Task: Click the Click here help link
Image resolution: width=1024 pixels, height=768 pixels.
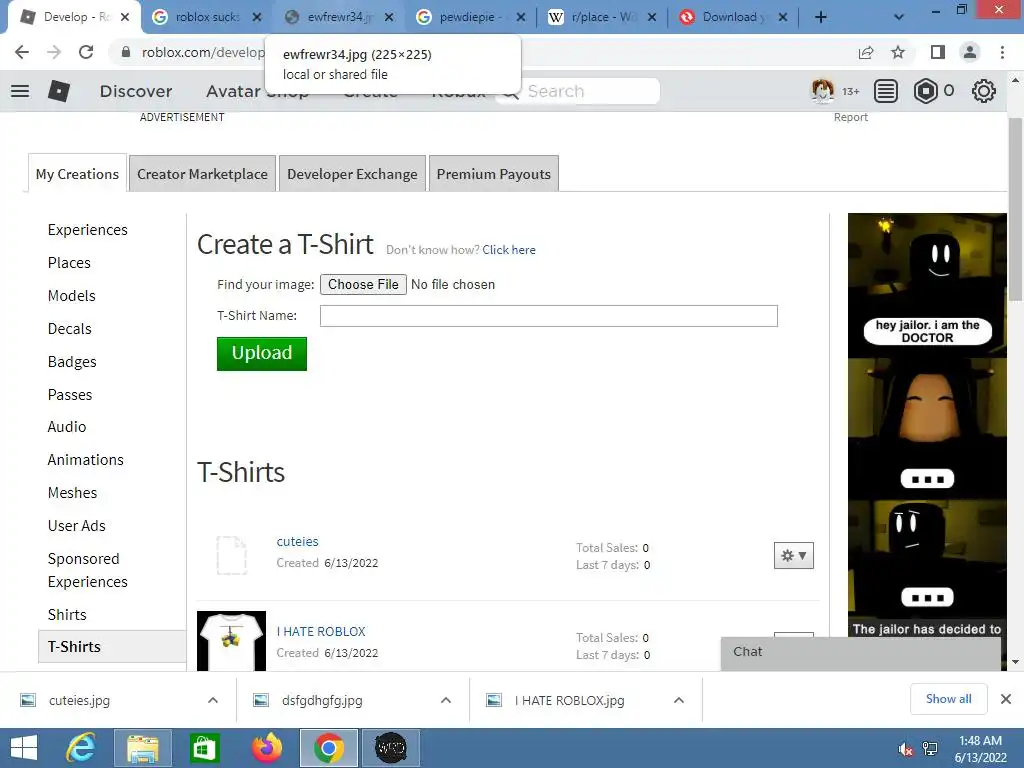Action: (x=509, y=249)
